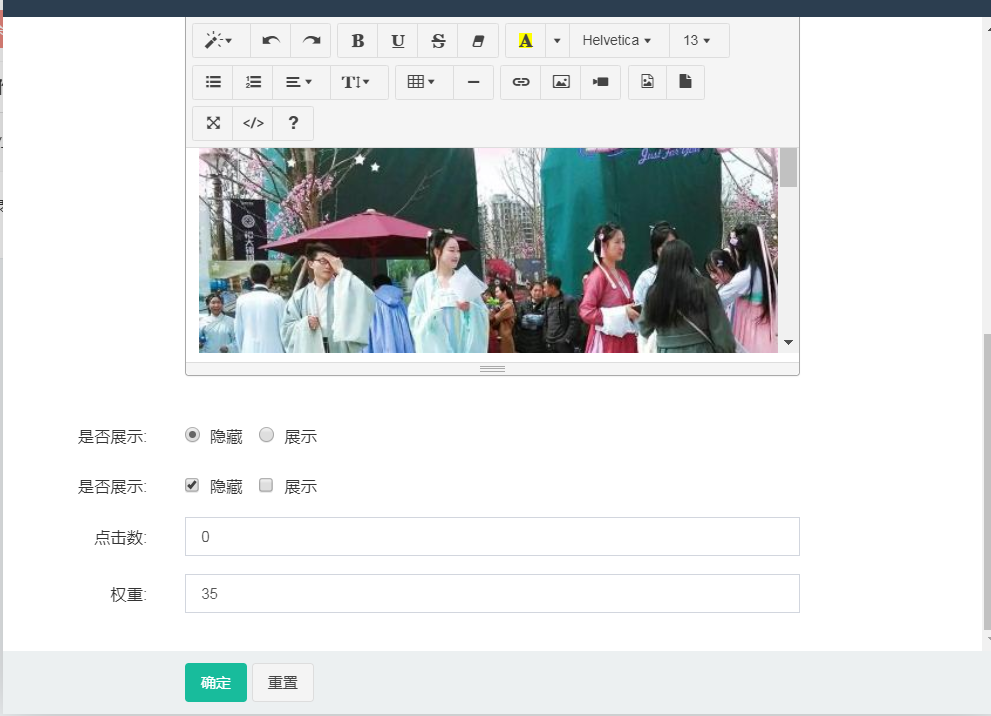Click the 重置 reset button
991x716 pixels.
tap(282, 682)
